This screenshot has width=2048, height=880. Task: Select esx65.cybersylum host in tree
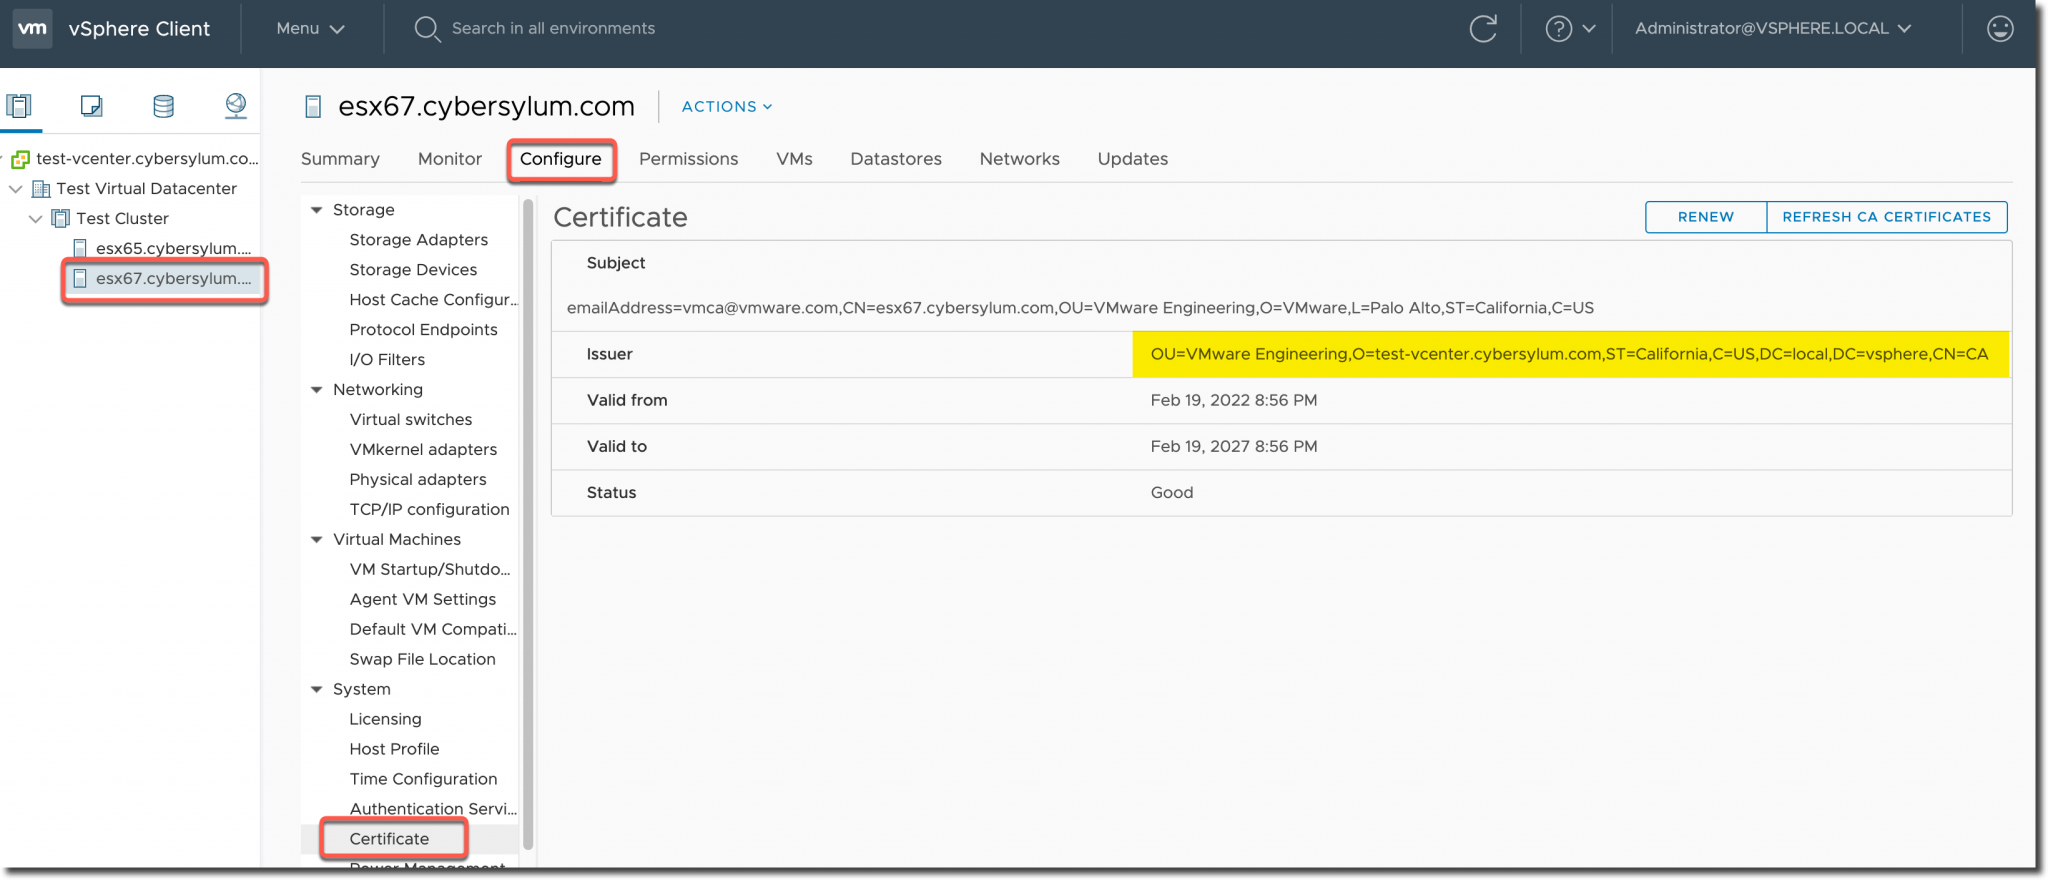[174, 248]
